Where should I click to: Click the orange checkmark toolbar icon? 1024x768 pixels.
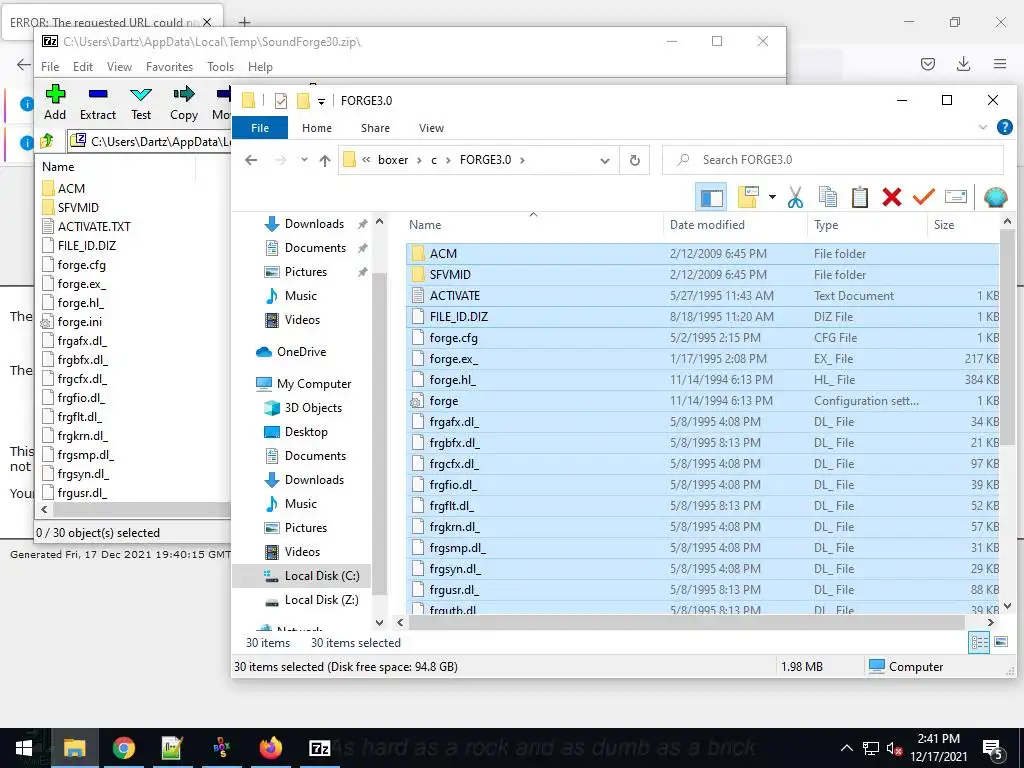coord(923,197)
